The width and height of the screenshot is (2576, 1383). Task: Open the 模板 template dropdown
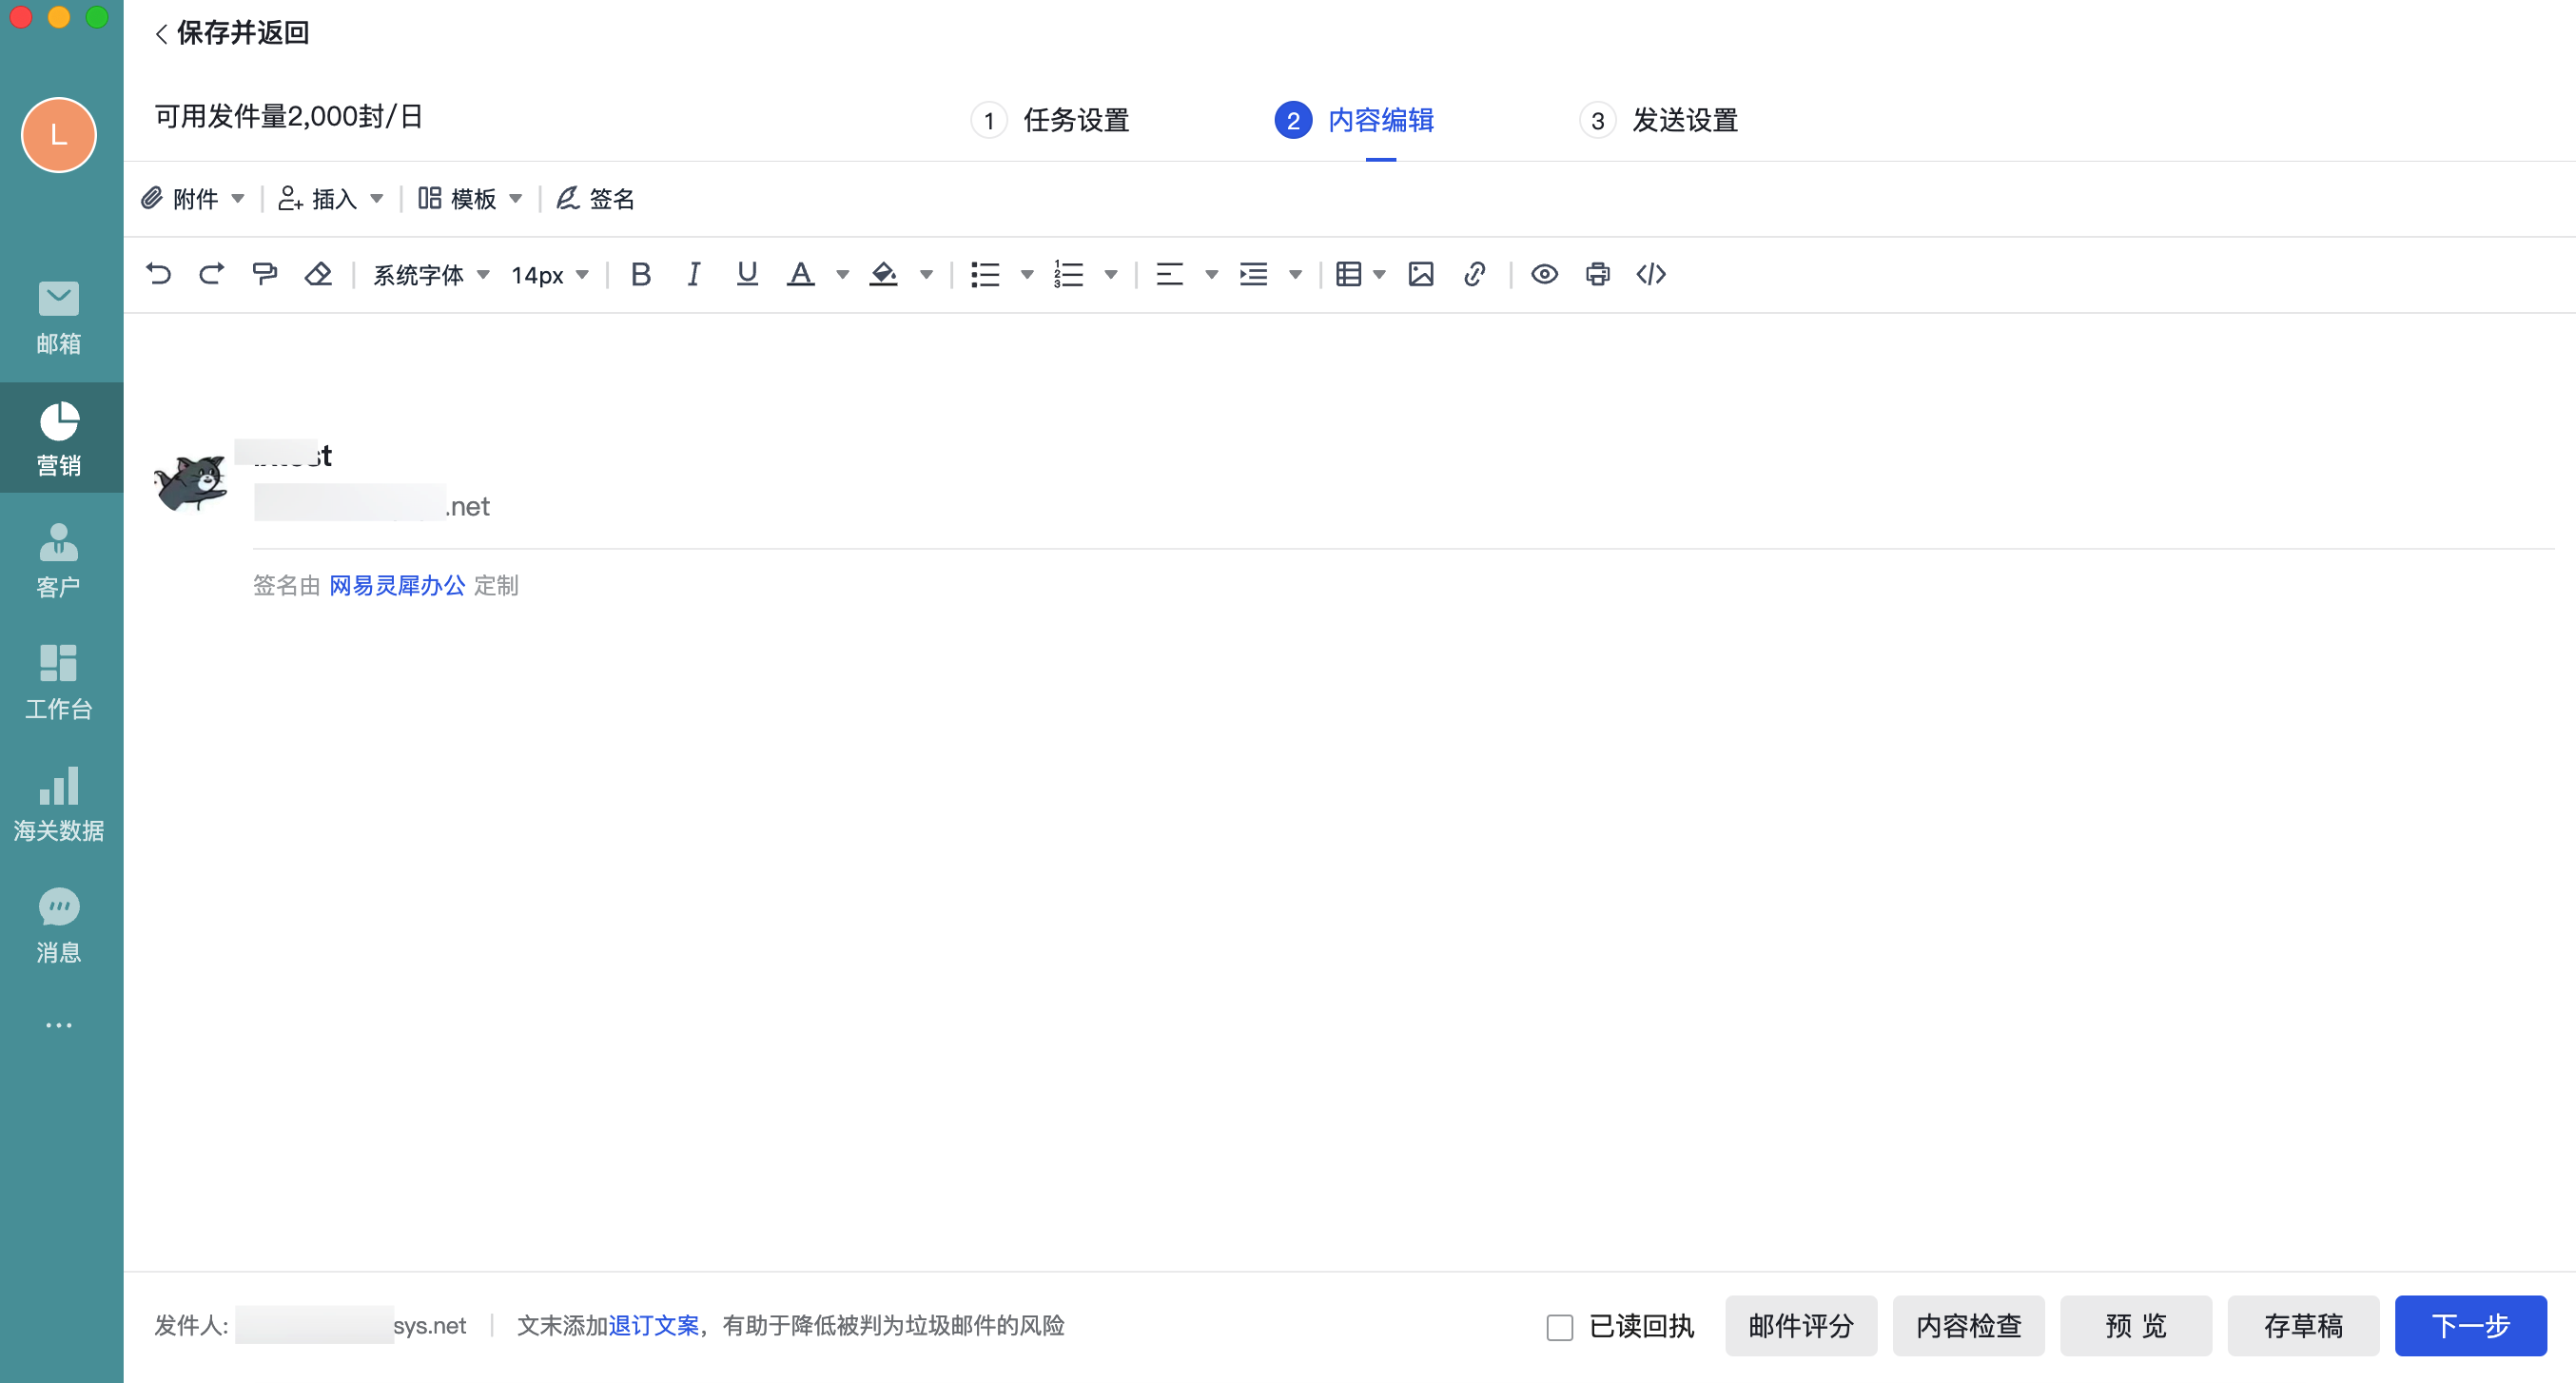click(470, 198)
